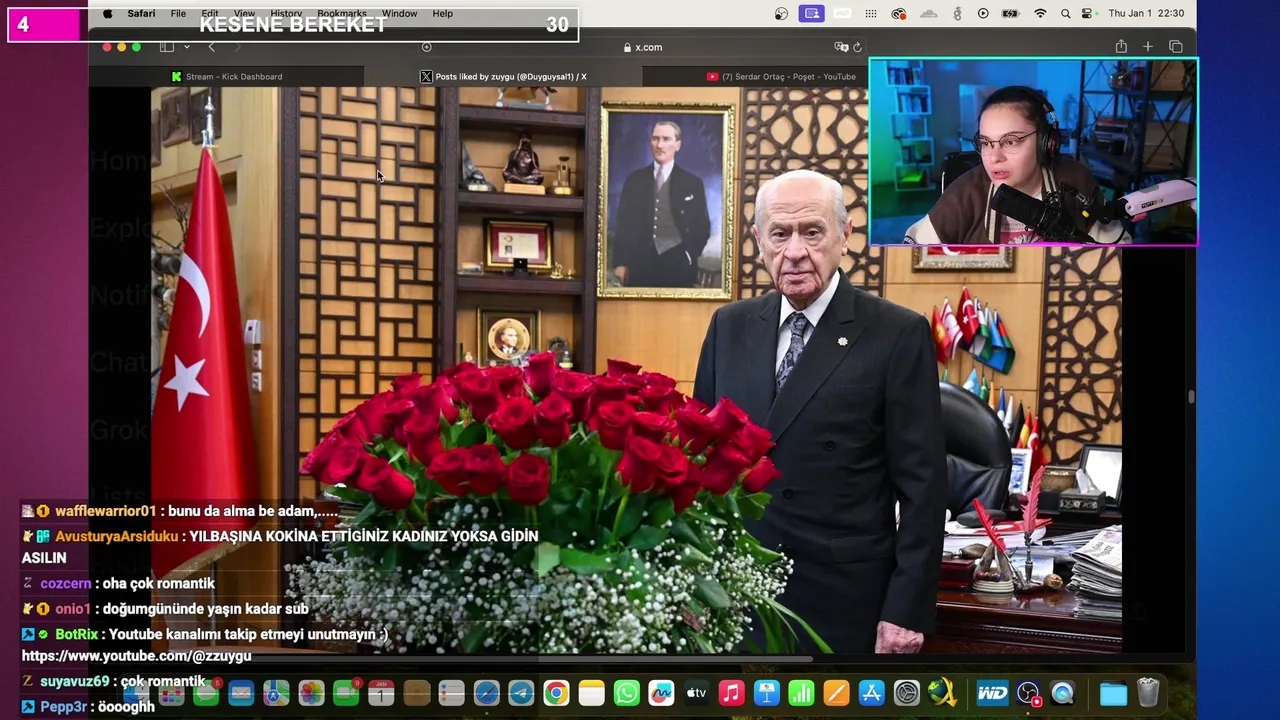Open the Notes app in Dock
This screenshot has width=1280, height=720.
592,693
